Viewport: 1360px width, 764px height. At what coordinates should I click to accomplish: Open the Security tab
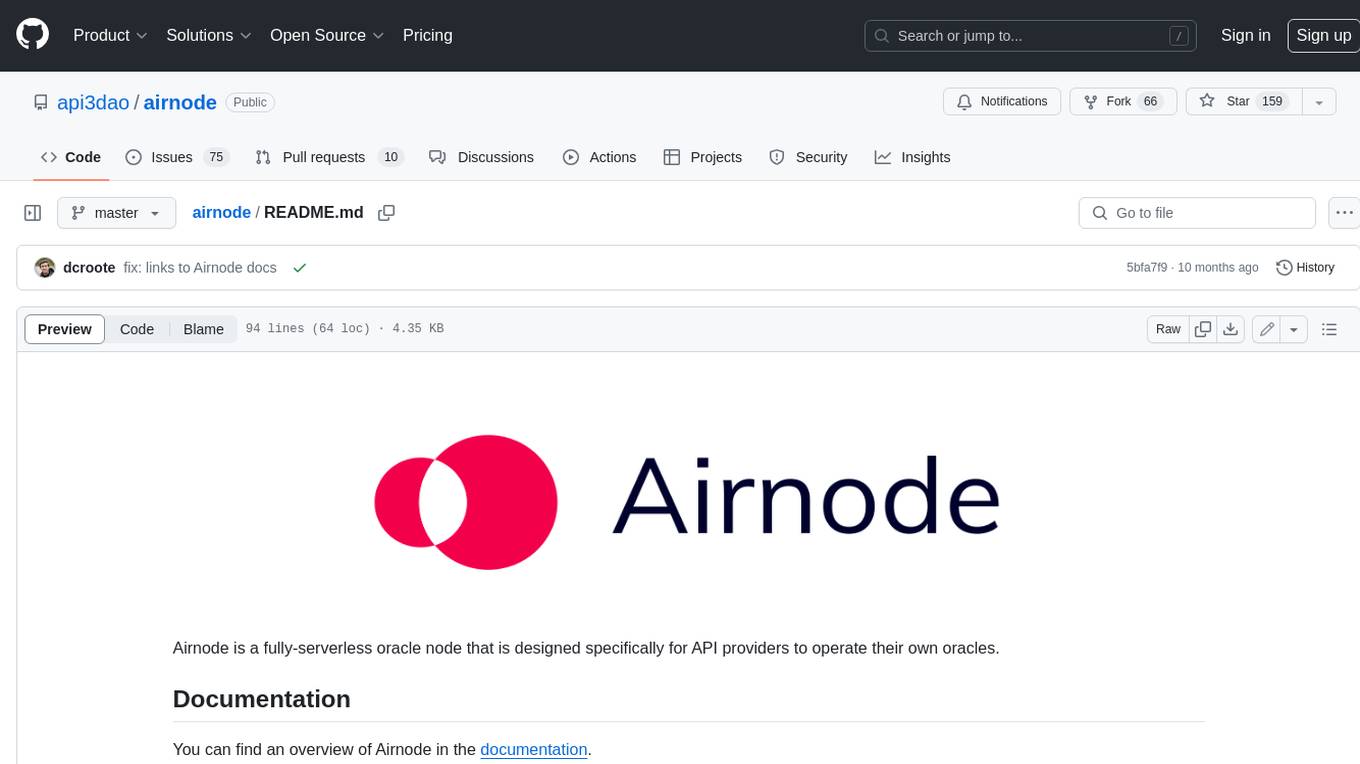pos(808,157)
